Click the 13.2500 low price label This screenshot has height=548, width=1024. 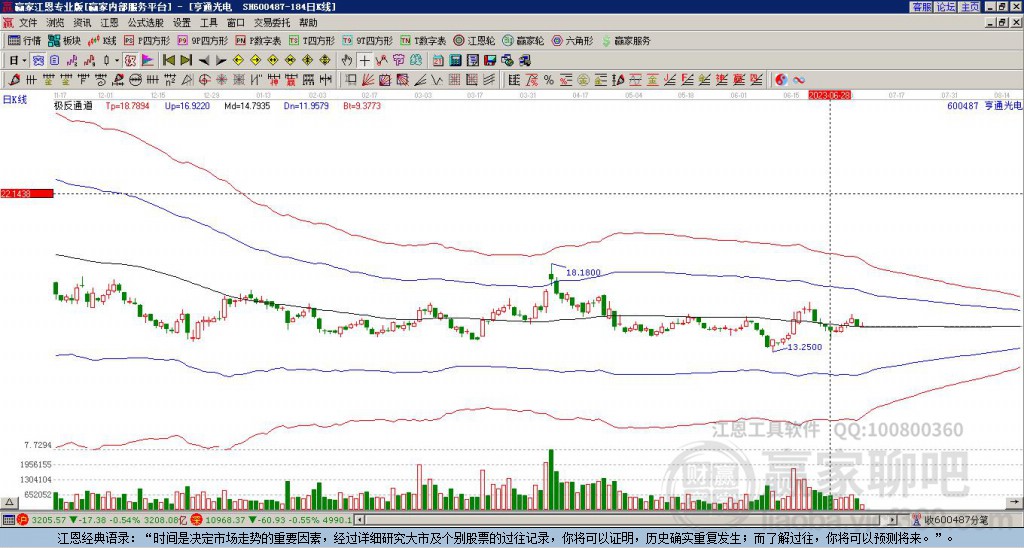click(x=805, y=347)
